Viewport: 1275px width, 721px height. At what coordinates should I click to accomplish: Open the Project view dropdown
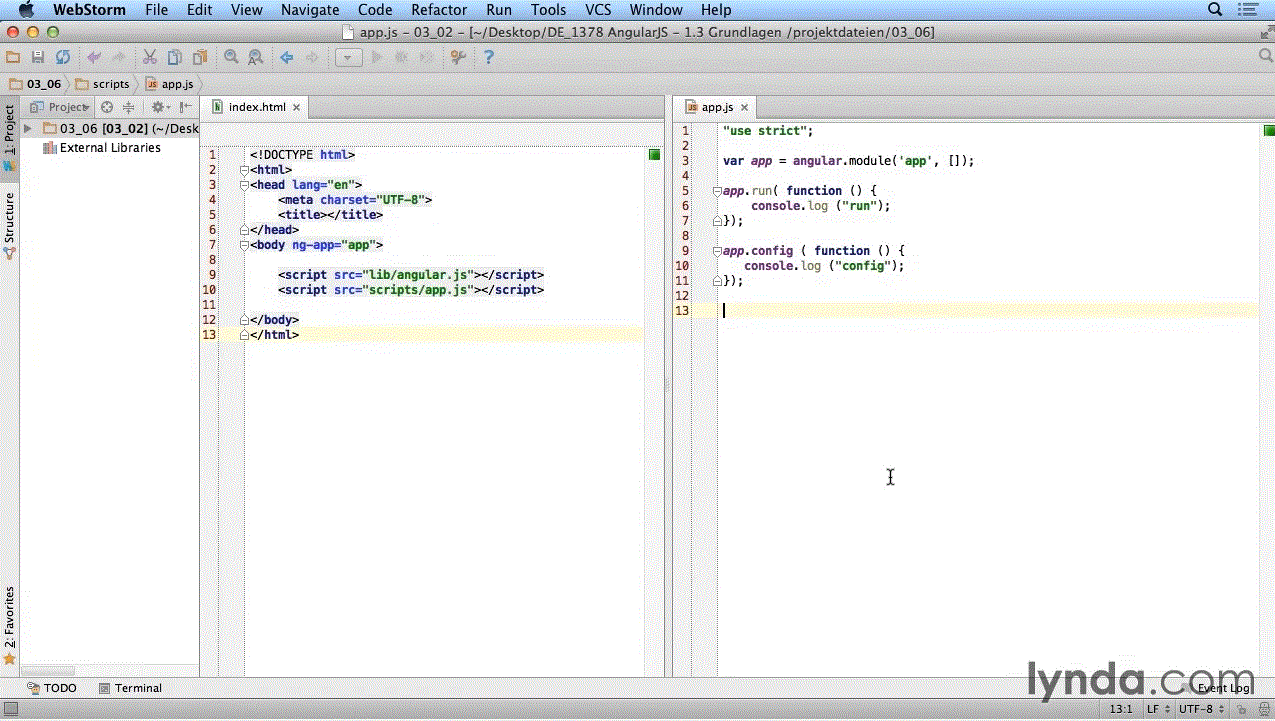click(x=59, y=107)
